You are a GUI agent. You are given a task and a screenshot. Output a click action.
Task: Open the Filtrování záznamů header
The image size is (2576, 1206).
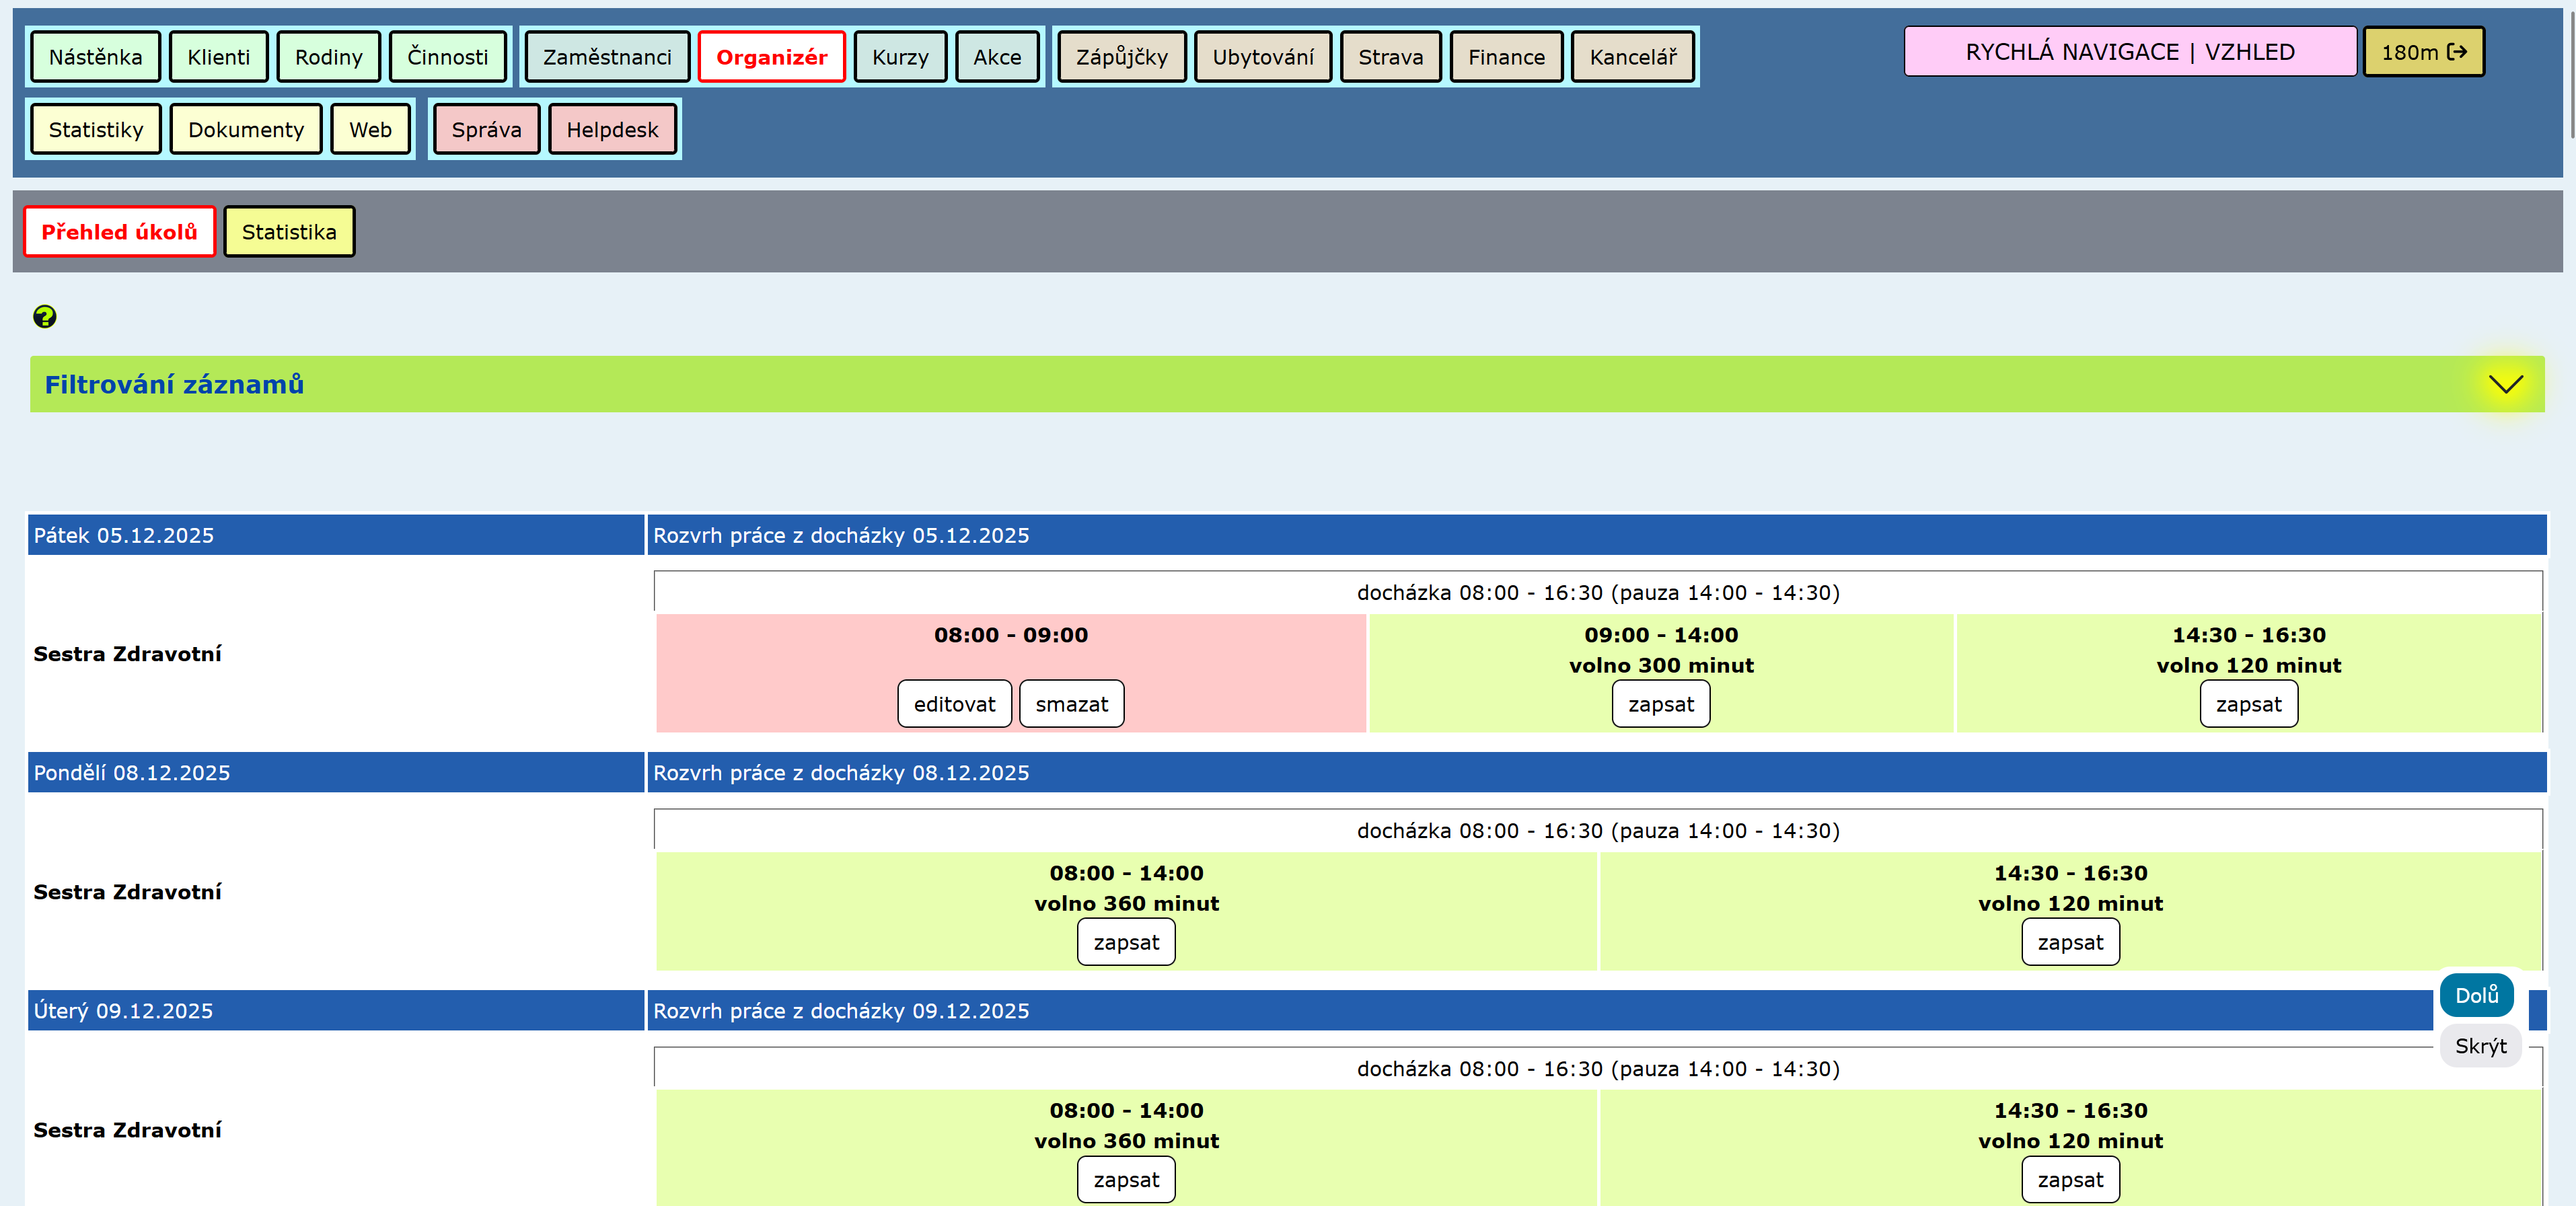coord(174,384)
